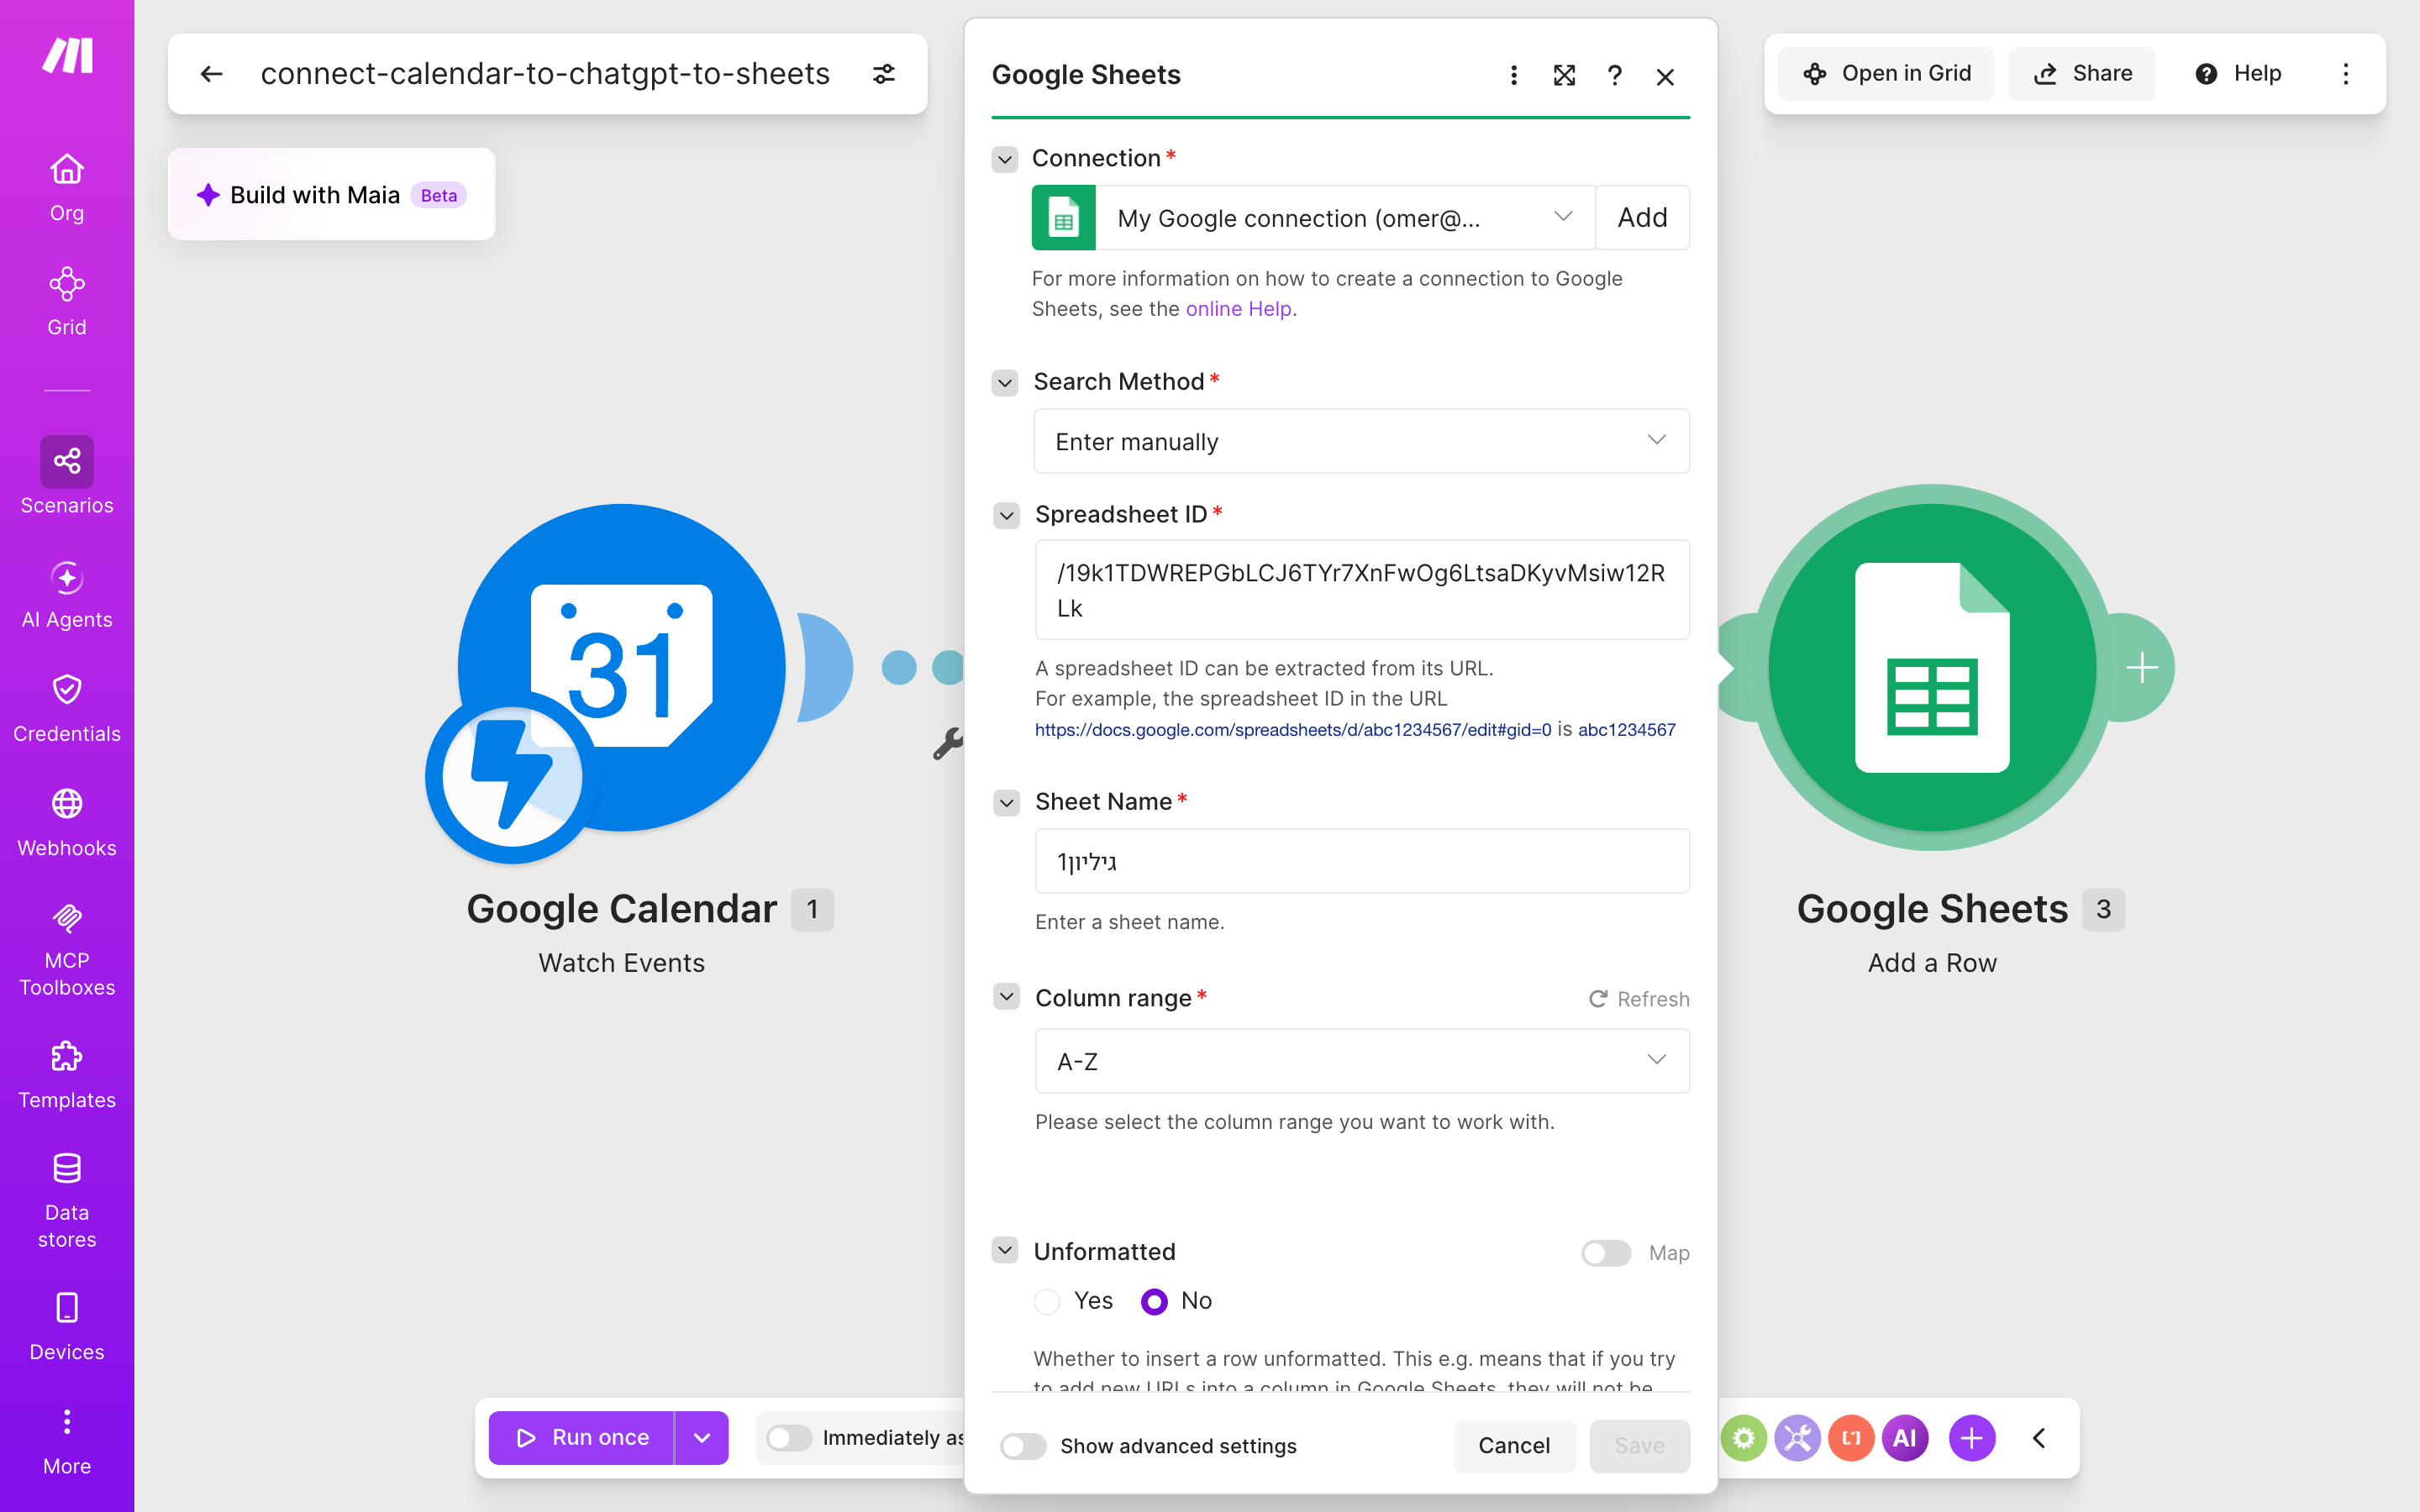
Task: Collapse the Sheet Name section
Action: [x=1006, y=803]
